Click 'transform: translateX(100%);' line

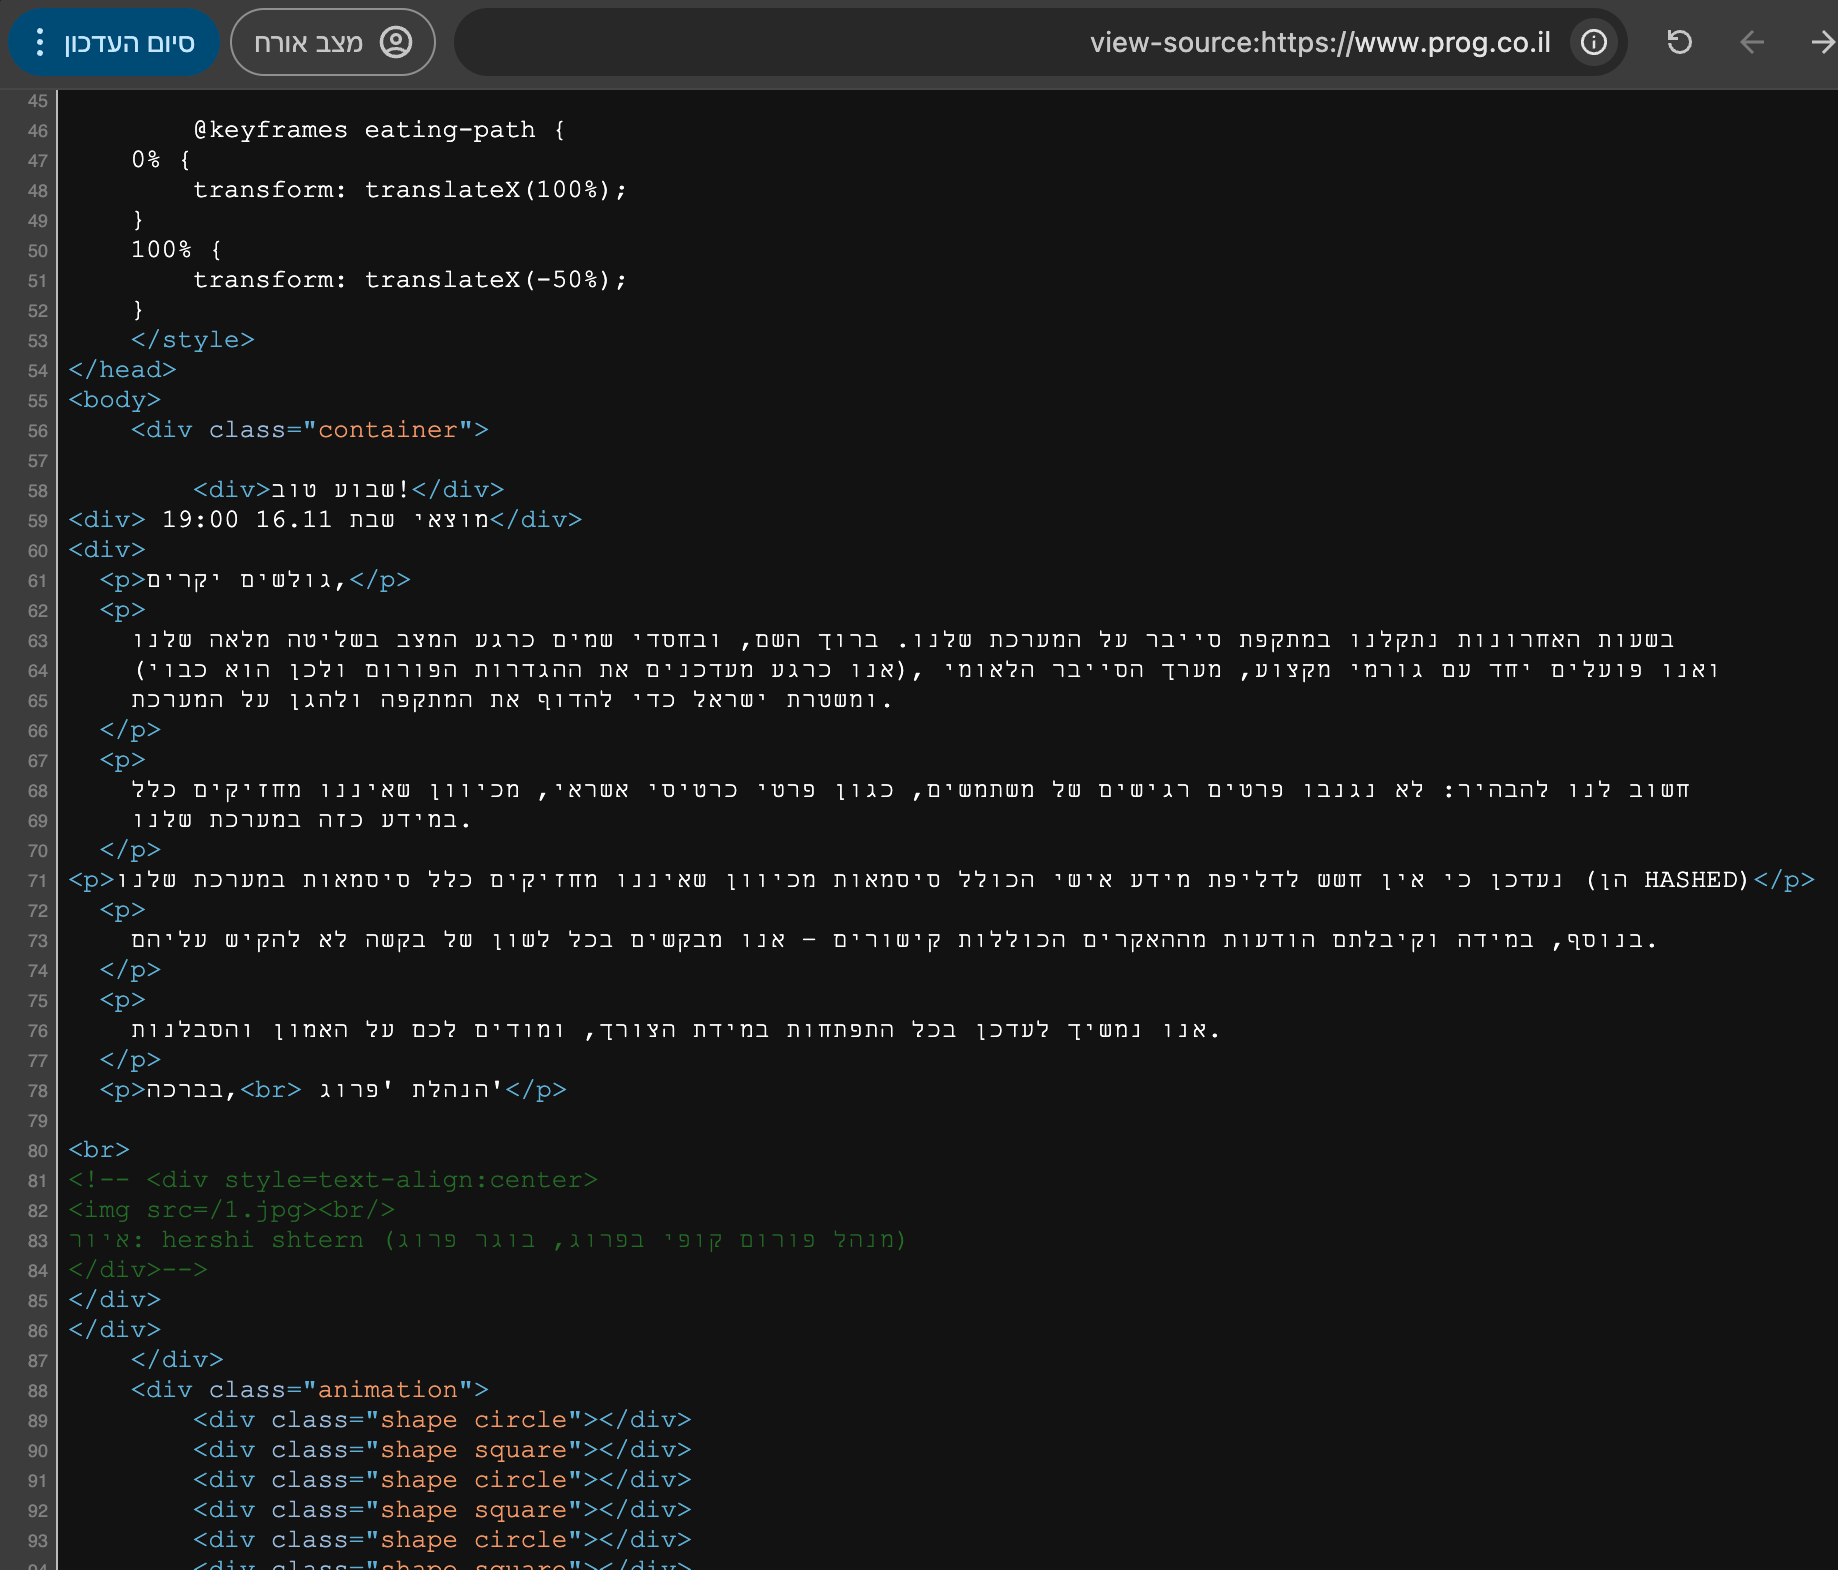point(410,190)
